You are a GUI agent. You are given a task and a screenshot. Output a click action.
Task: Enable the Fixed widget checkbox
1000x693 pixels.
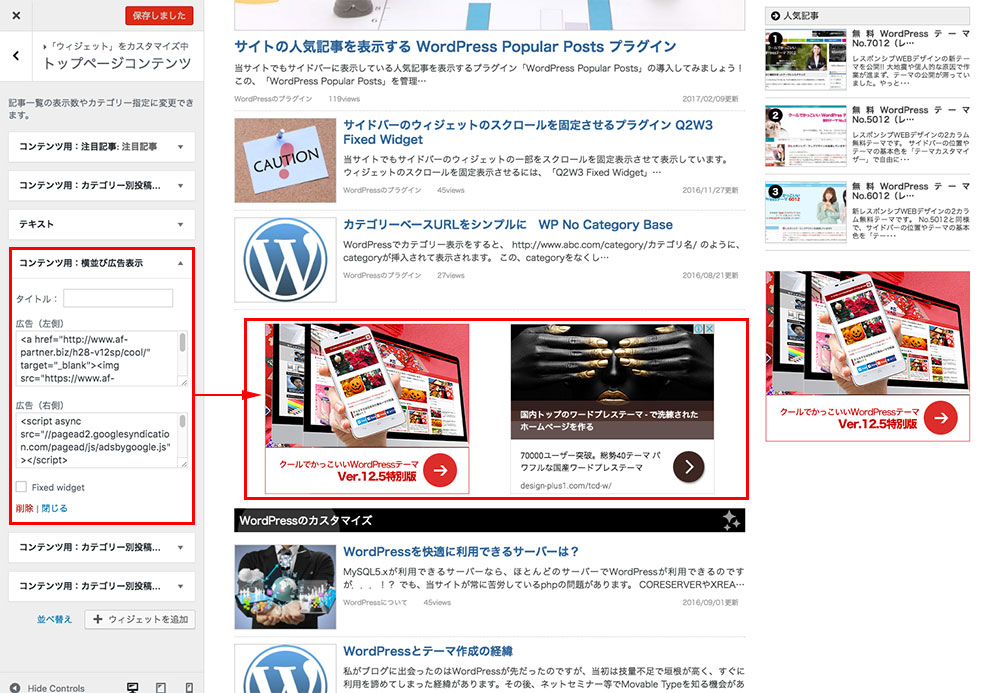click(21, 487)
